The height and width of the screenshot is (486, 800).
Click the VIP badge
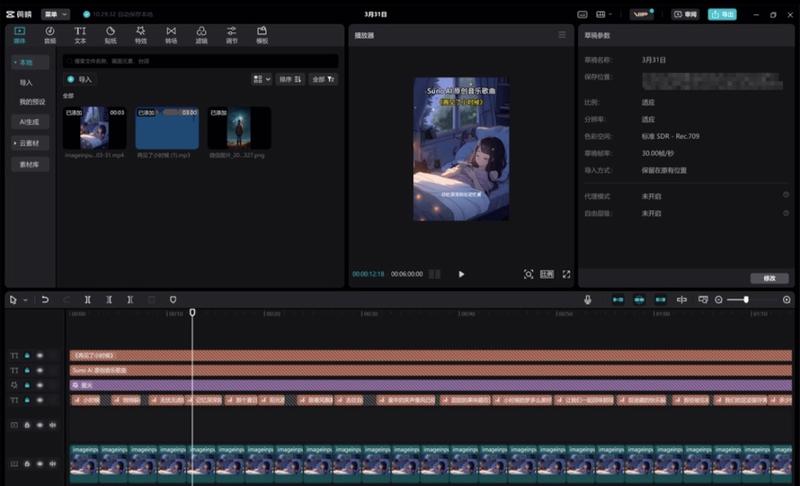coord(641,14)
